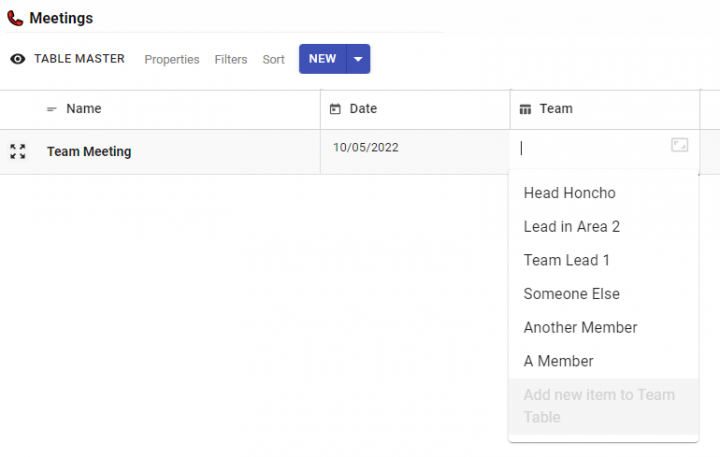720x457 pixels.
Task: Click the text icon in Name column header
Action: (x=52, y=109)
